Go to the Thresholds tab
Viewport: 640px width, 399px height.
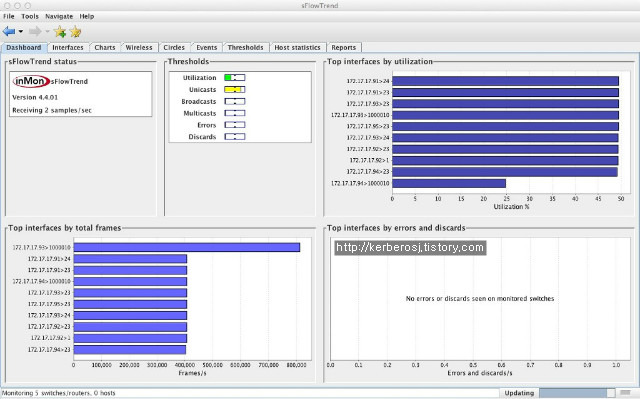[245, 47]
